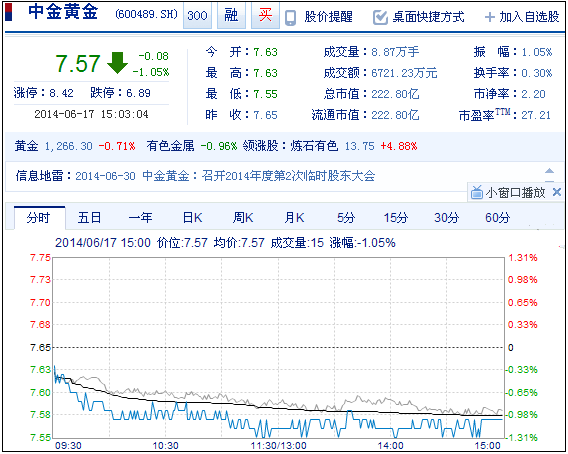Switch to the 日K daily candlestick tab
This screenshot has width=568, height=454.
[192, 218]
